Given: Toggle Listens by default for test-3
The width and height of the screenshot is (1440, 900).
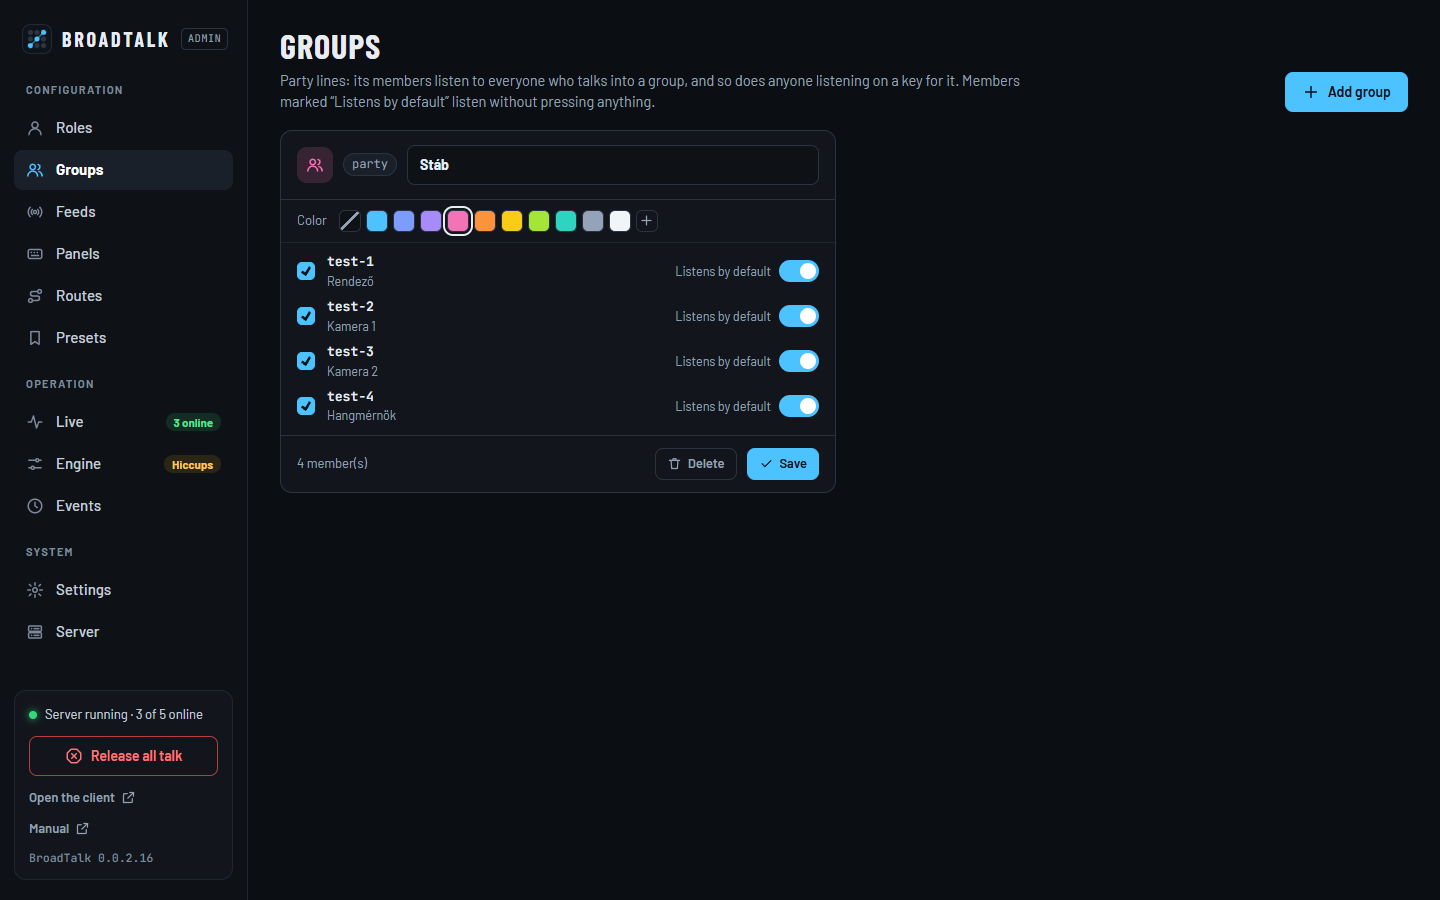Looking at the screenshot, I should pos(799,361).
